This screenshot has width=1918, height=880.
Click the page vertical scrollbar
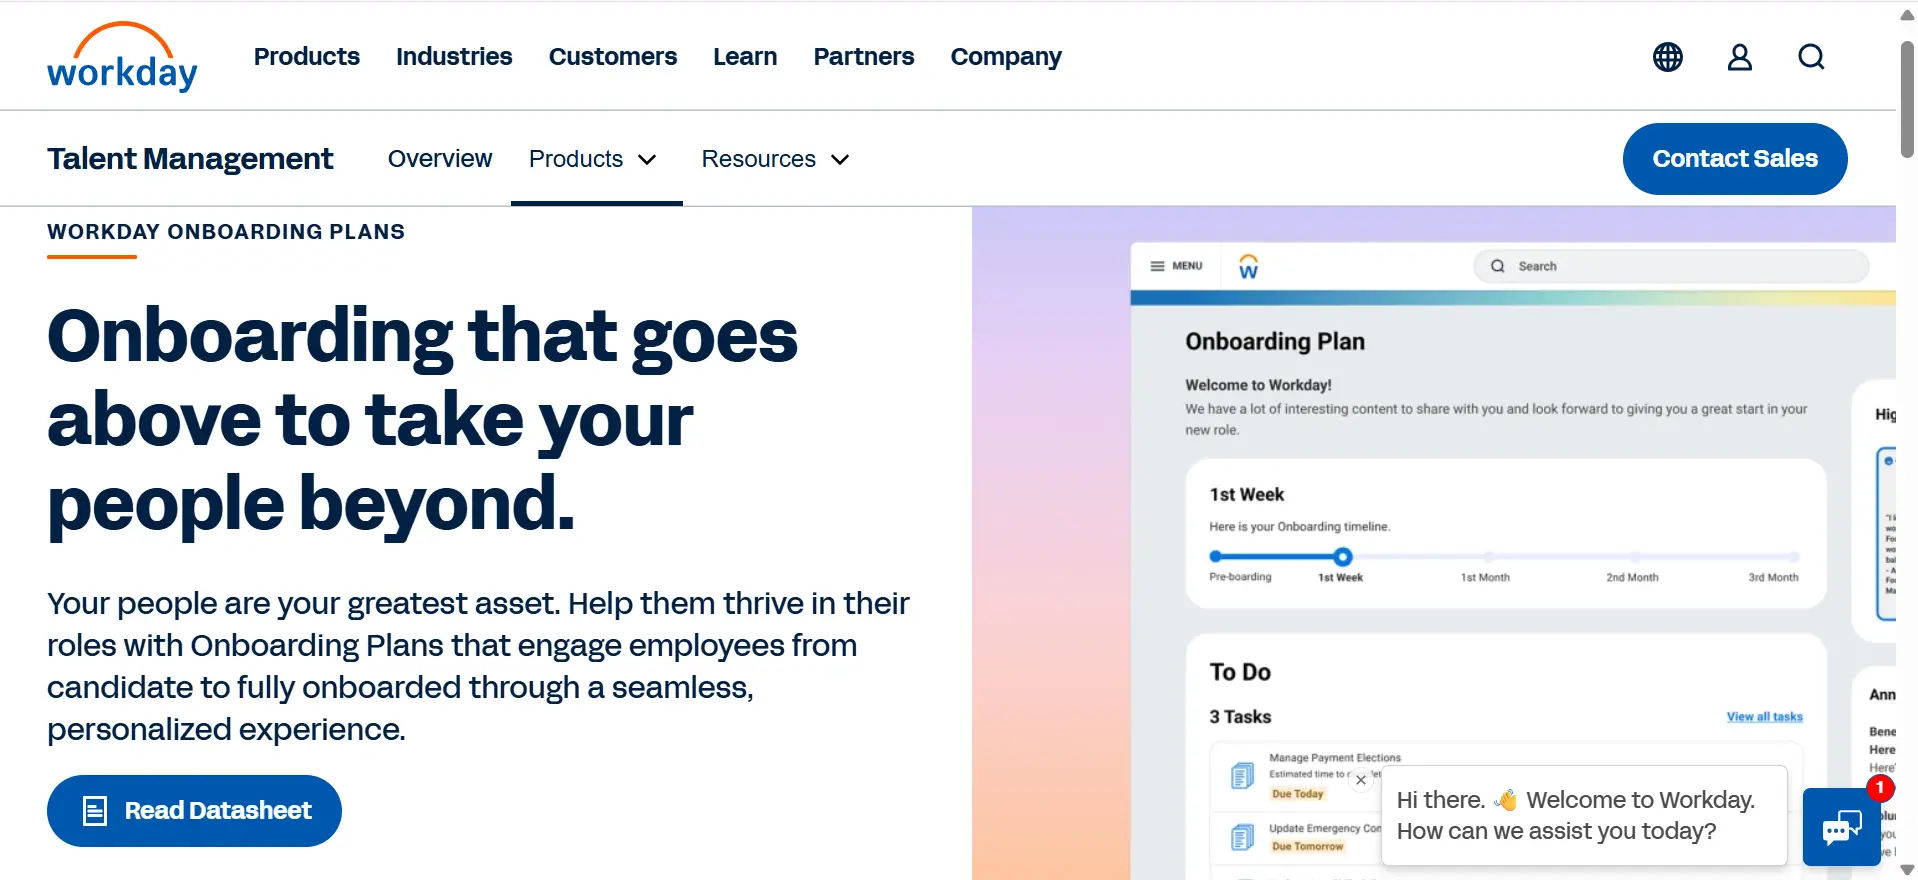(x=1907, y=100)
